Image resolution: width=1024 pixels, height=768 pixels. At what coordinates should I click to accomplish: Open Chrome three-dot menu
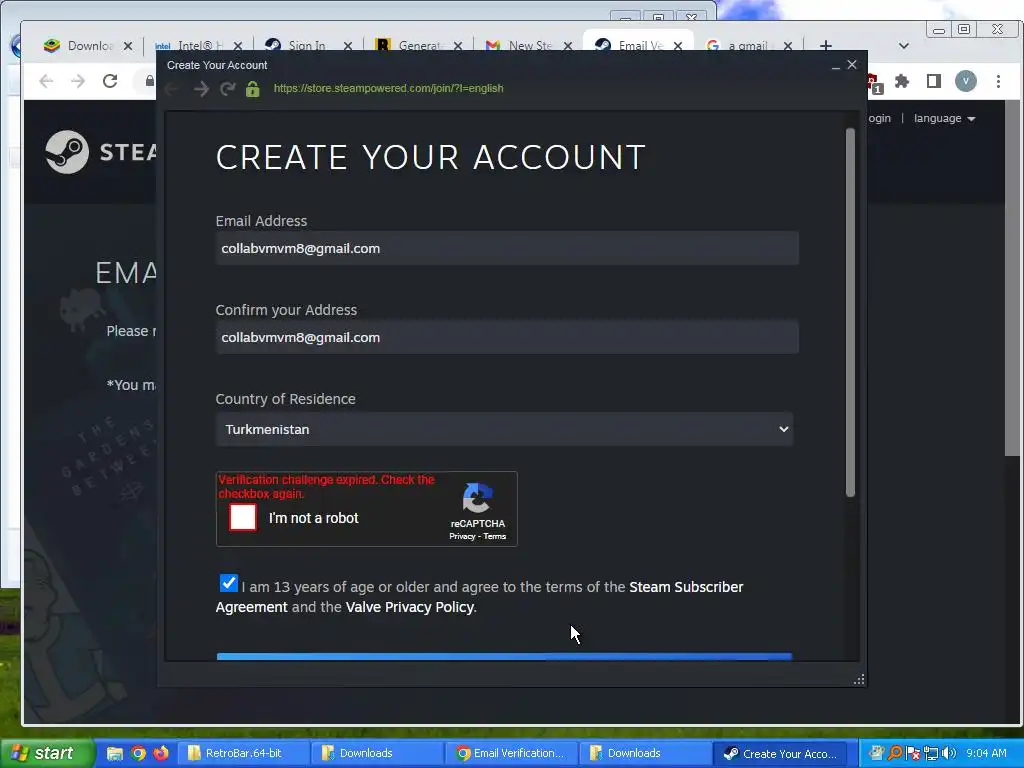(999, 81)
